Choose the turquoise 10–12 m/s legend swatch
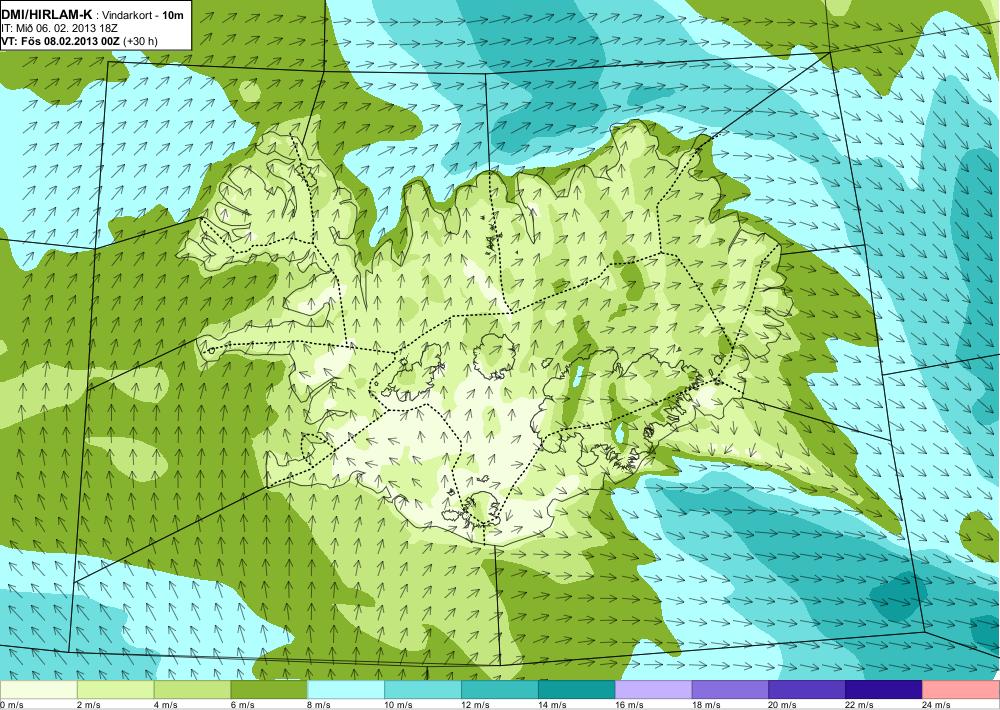 (423, 690)
